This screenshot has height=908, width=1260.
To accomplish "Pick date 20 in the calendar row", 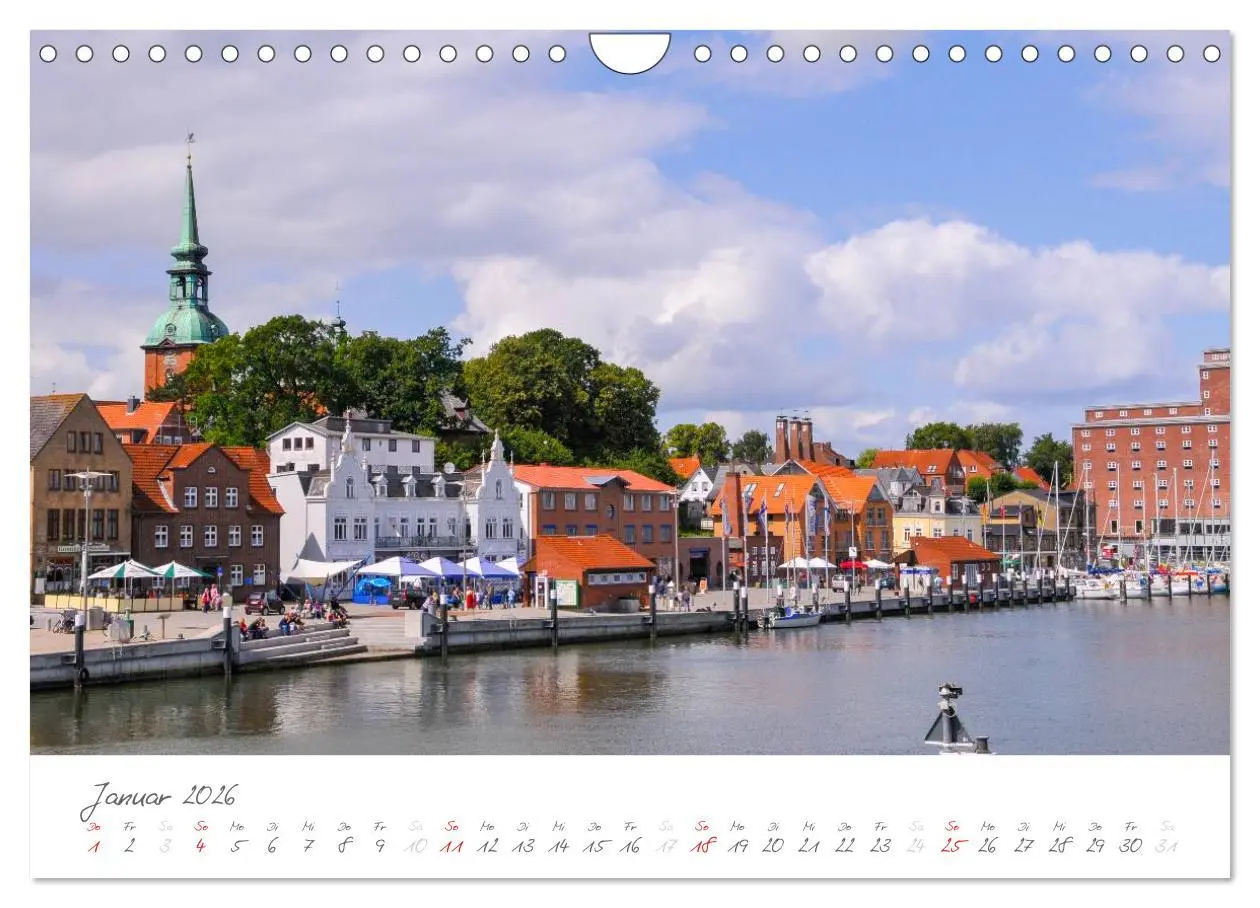I will [x=773, y=846].
